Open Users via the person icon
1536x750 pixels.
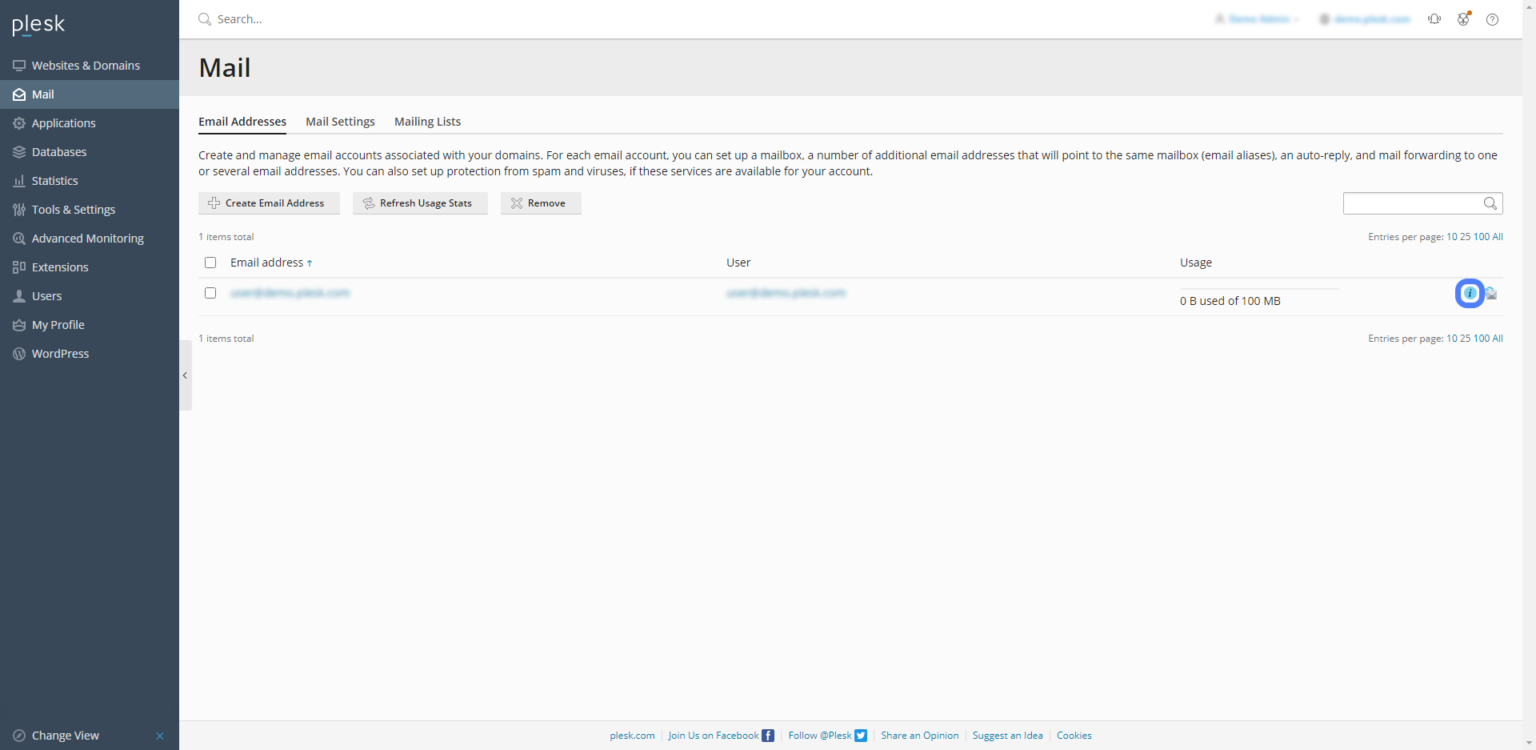point(19,296)
